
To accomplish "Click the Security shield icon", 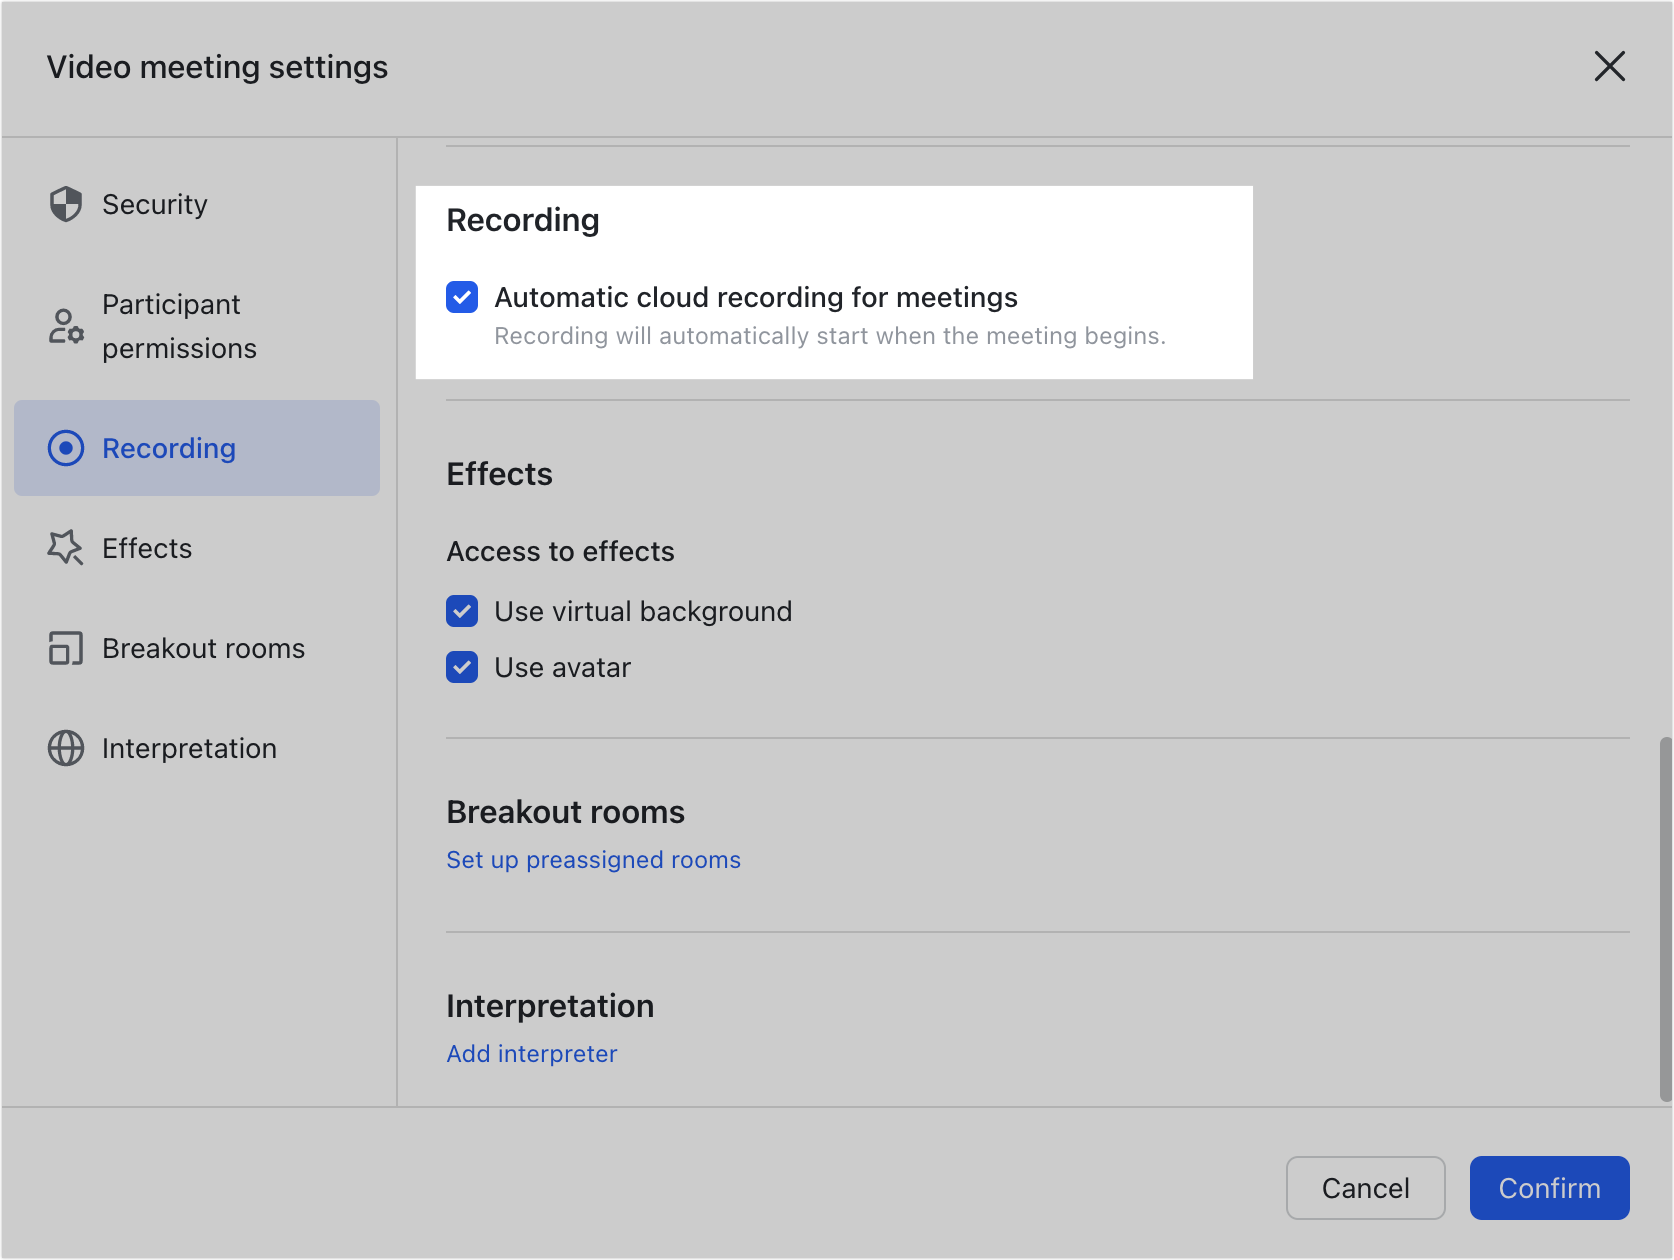I will click(x=66, y=204).
